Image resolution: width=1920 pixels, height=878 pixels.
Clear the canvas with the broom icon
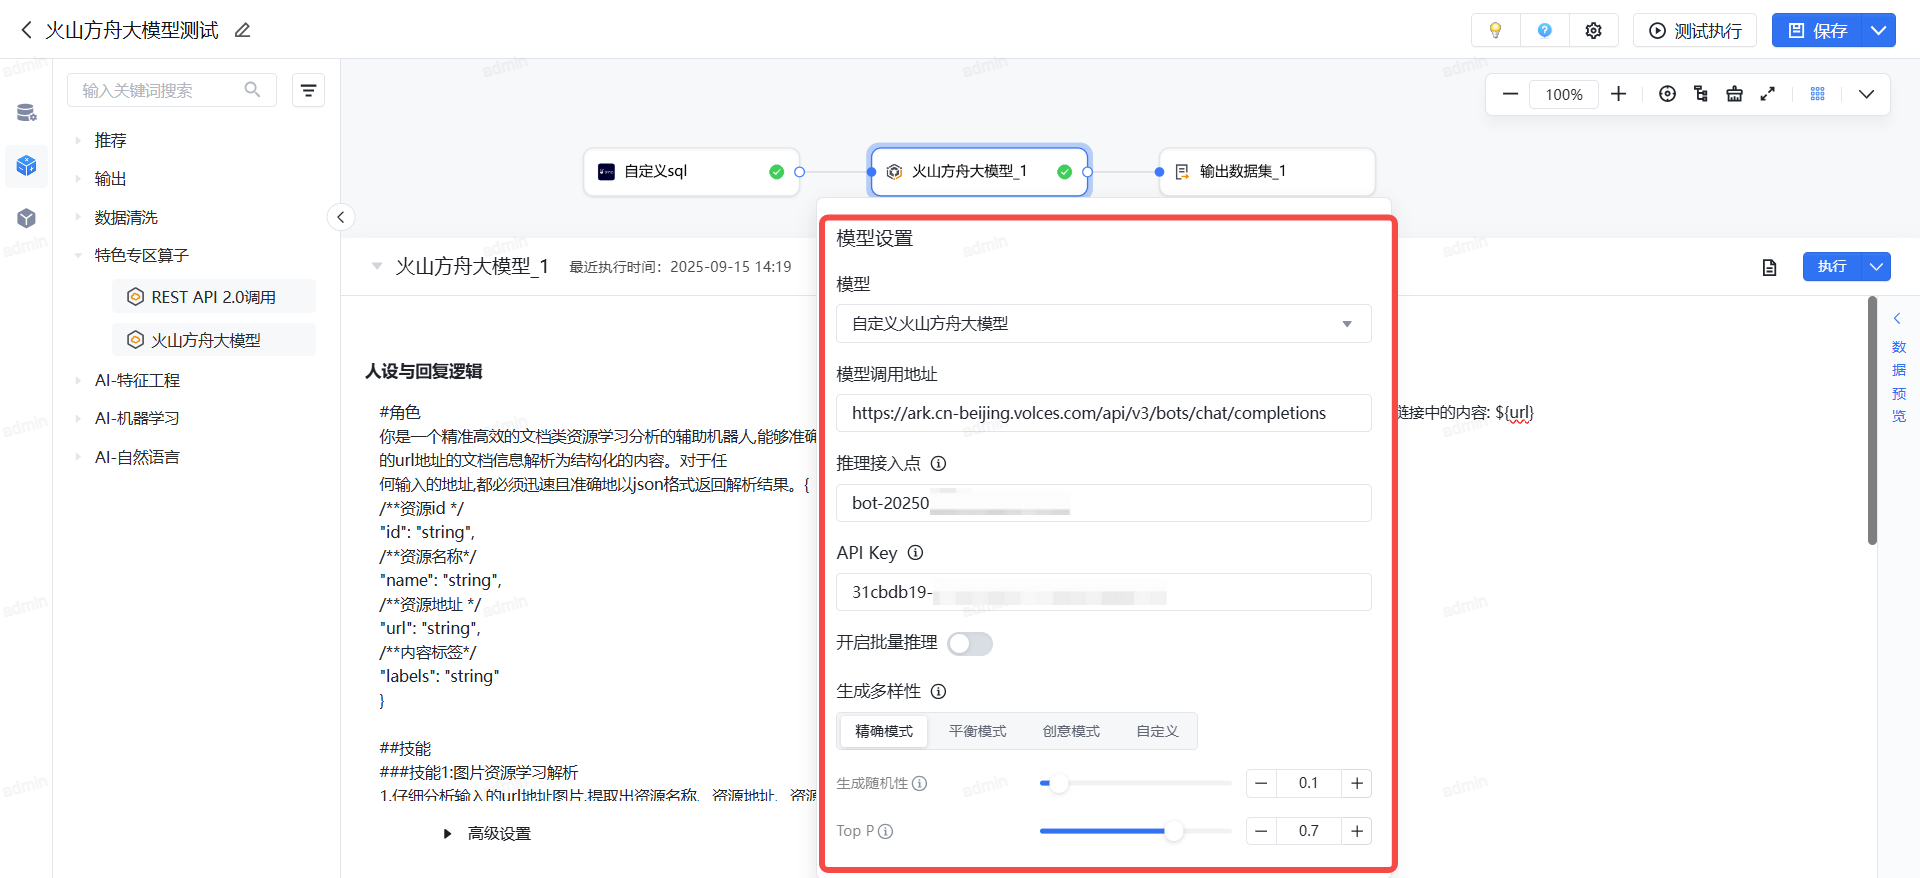[x=1735, y=94]
